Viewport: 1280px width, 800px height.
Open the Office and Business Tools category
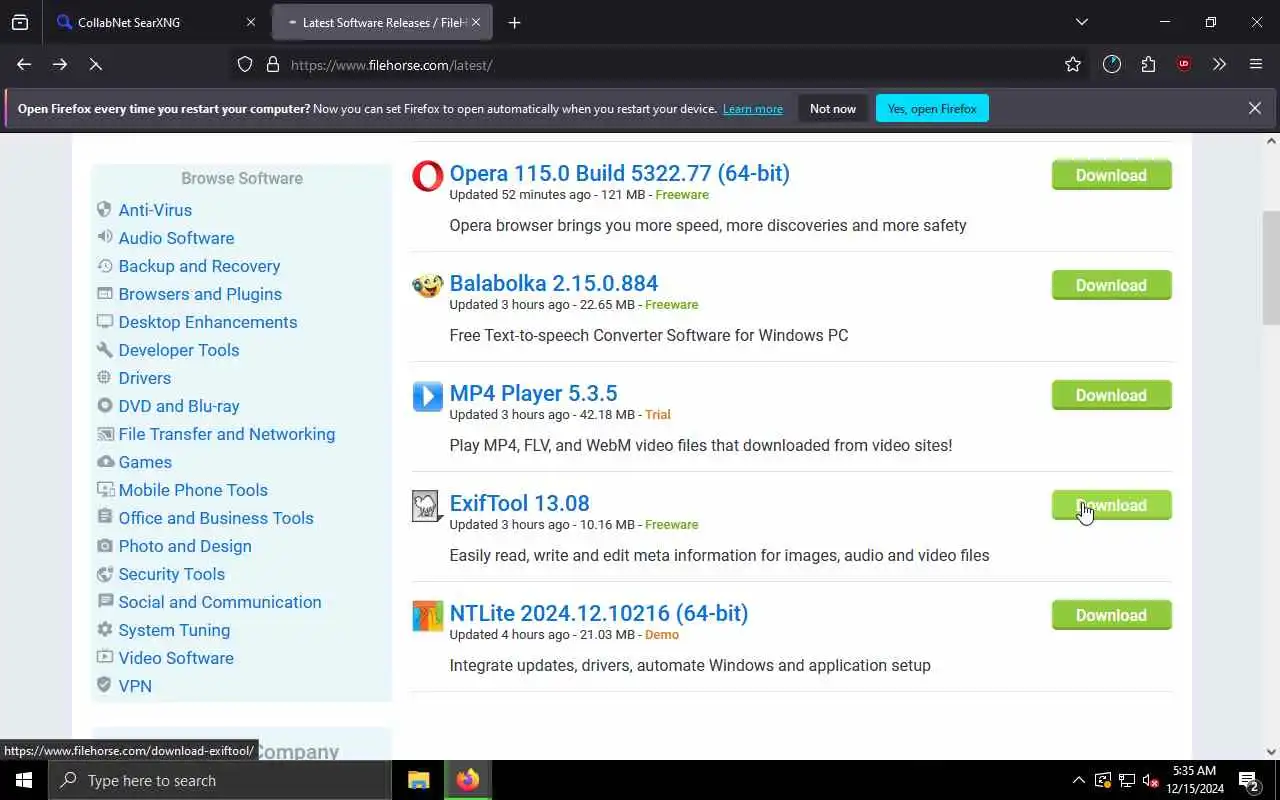pyautogui.click(x=216, y=518)
